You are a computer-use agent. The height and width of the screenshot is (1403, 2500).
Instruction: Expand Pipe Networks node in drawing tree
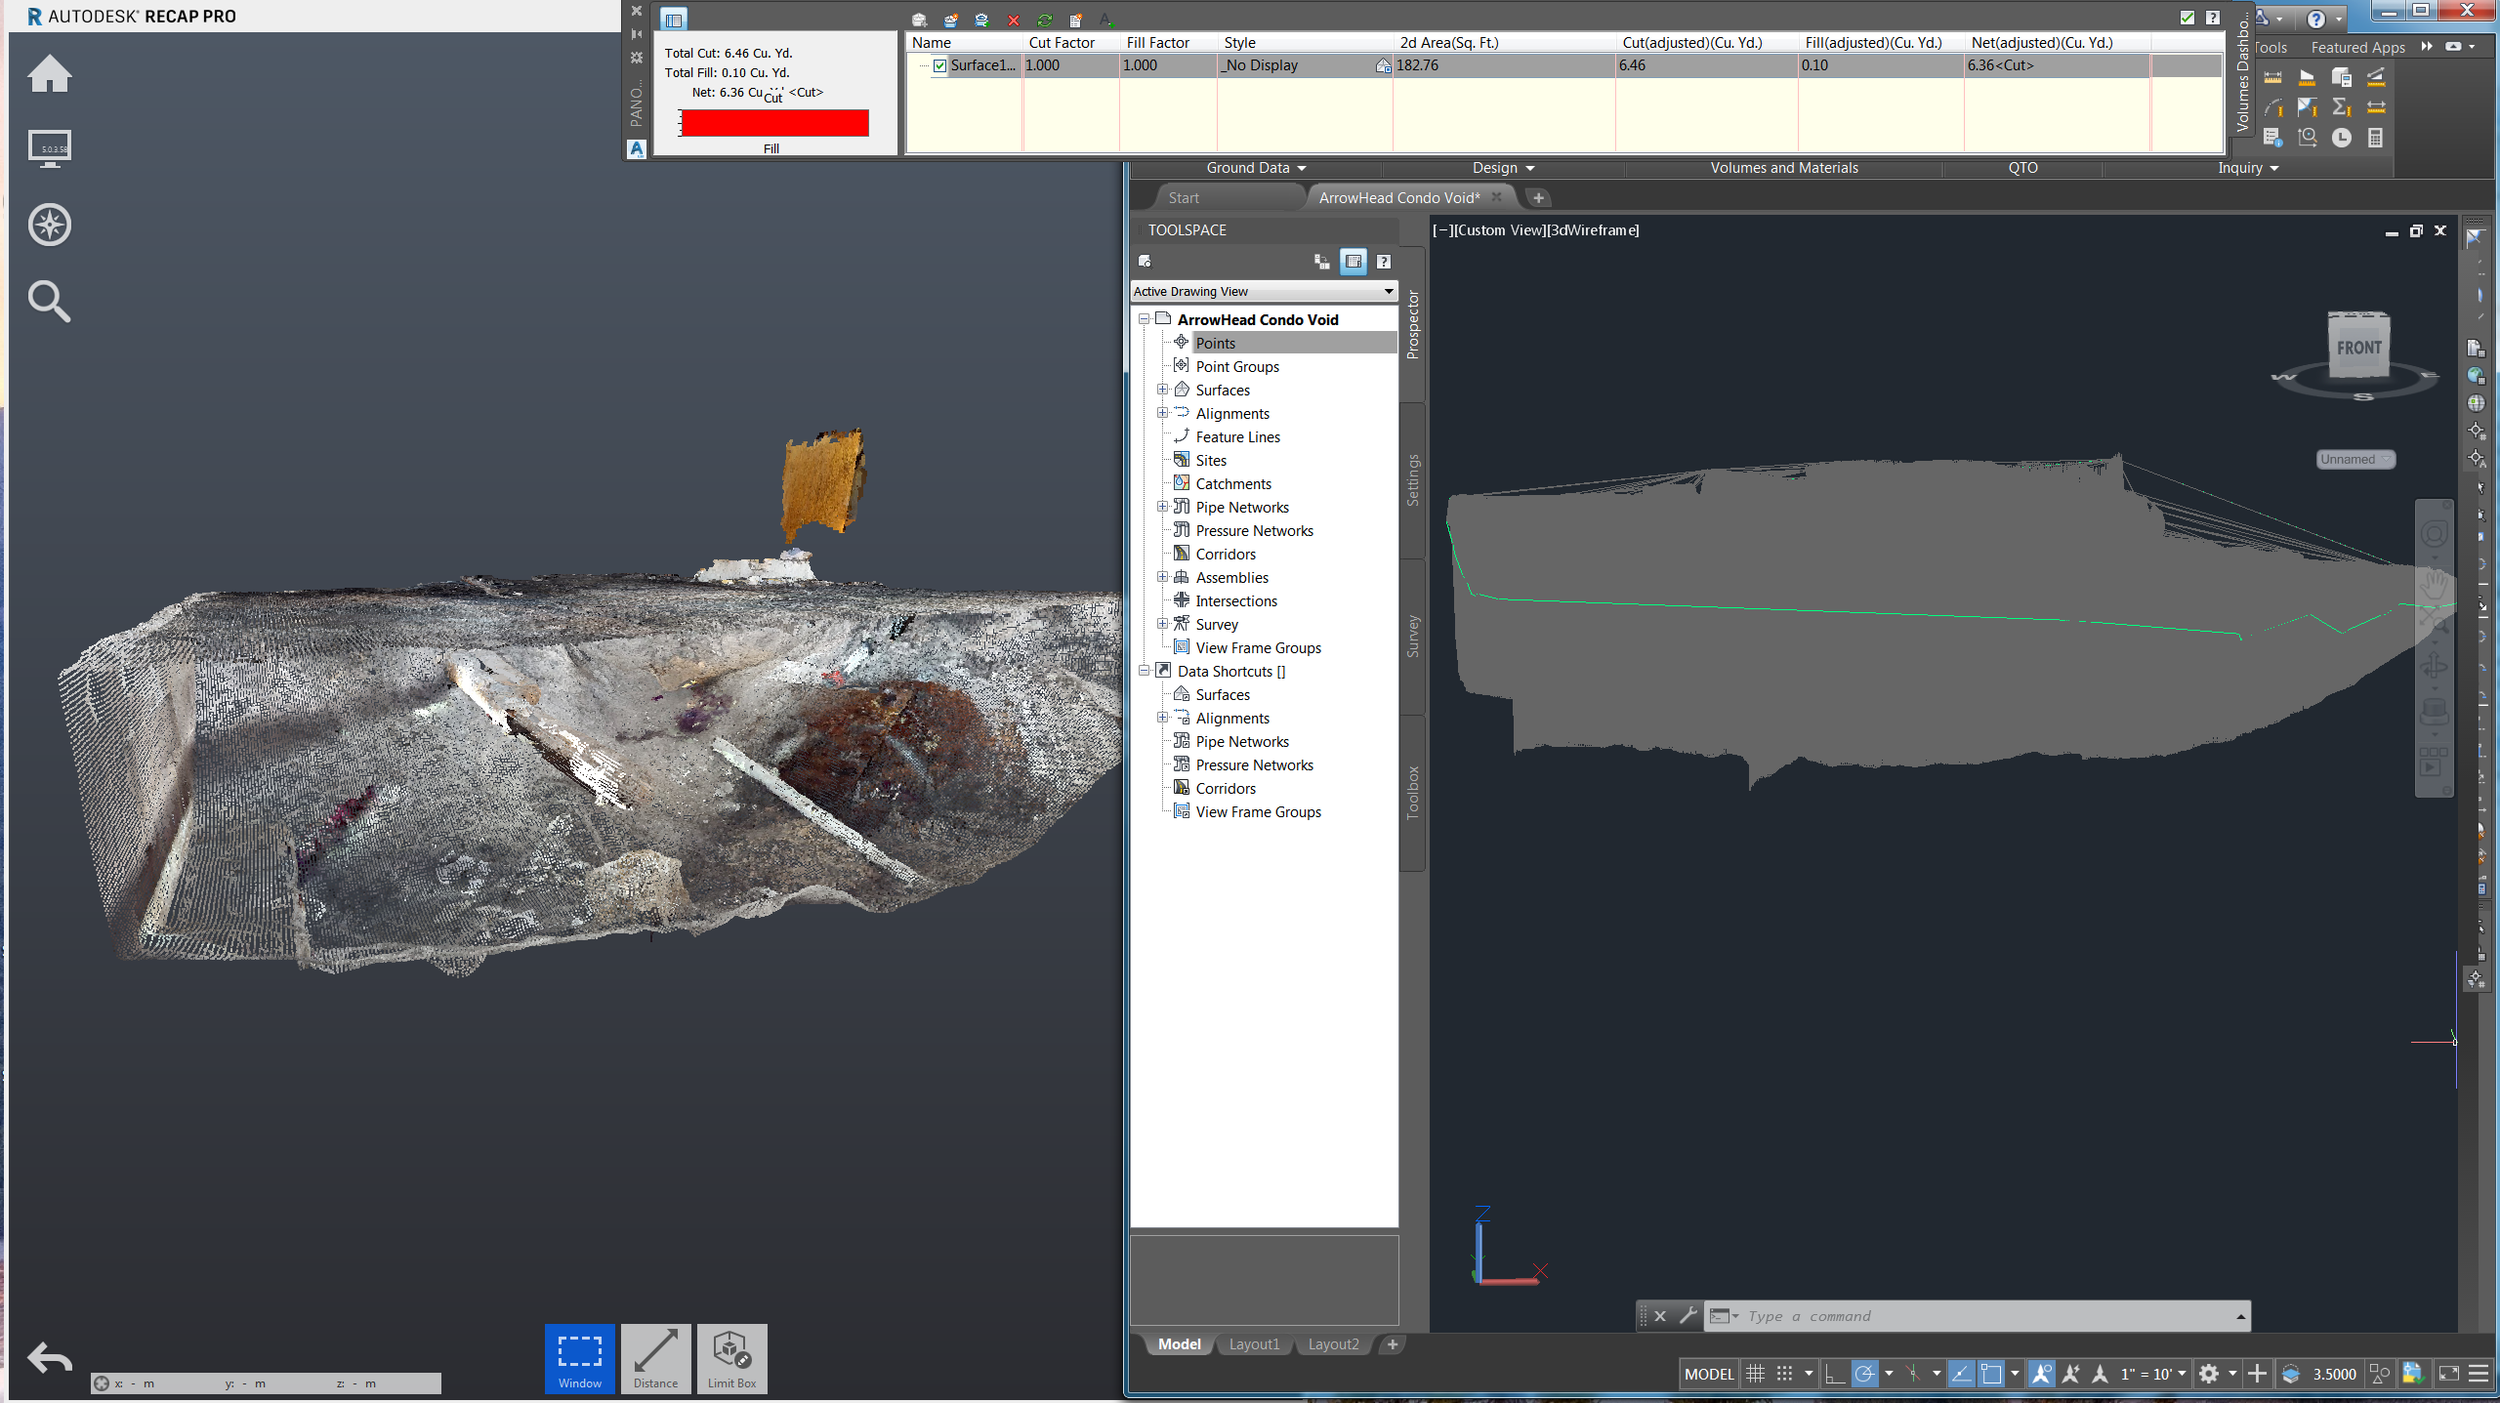pos(1162,507)
